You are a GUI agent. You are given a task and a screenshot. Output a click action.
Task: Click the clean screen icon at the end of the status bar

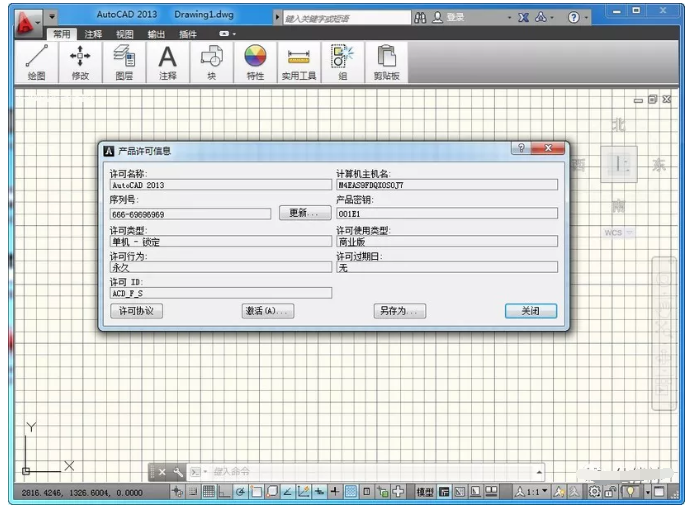click(659, 491)
